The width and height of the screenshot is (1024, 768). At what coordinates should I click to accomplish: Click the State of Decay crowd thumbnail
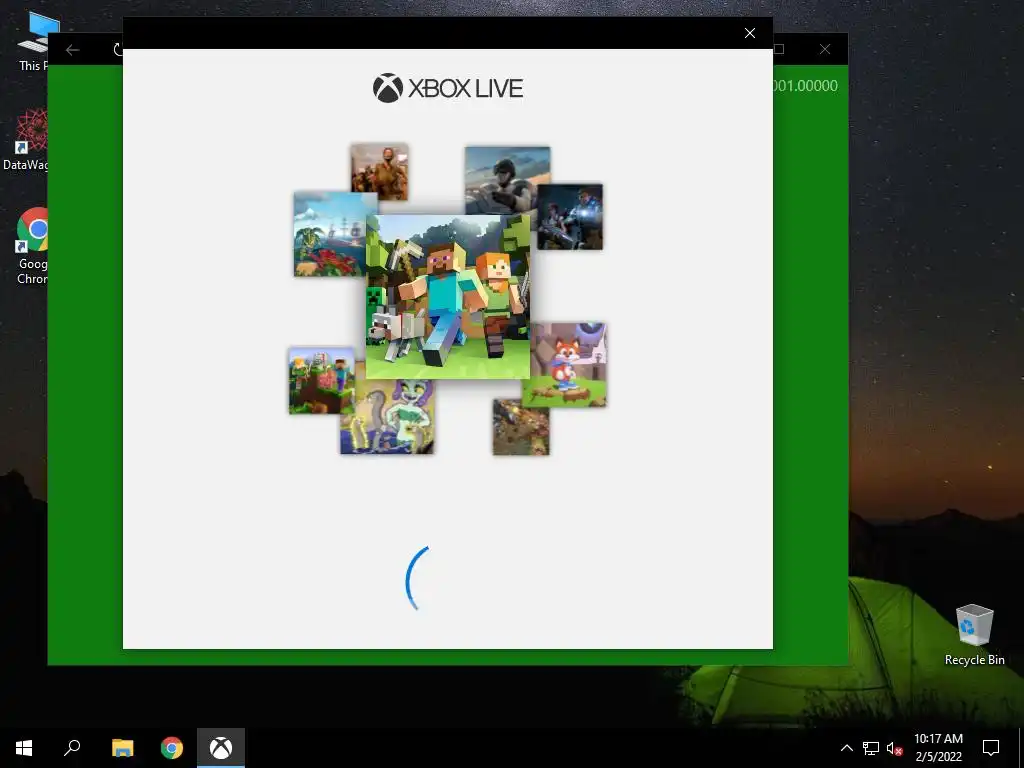click(x=379, y=172)
